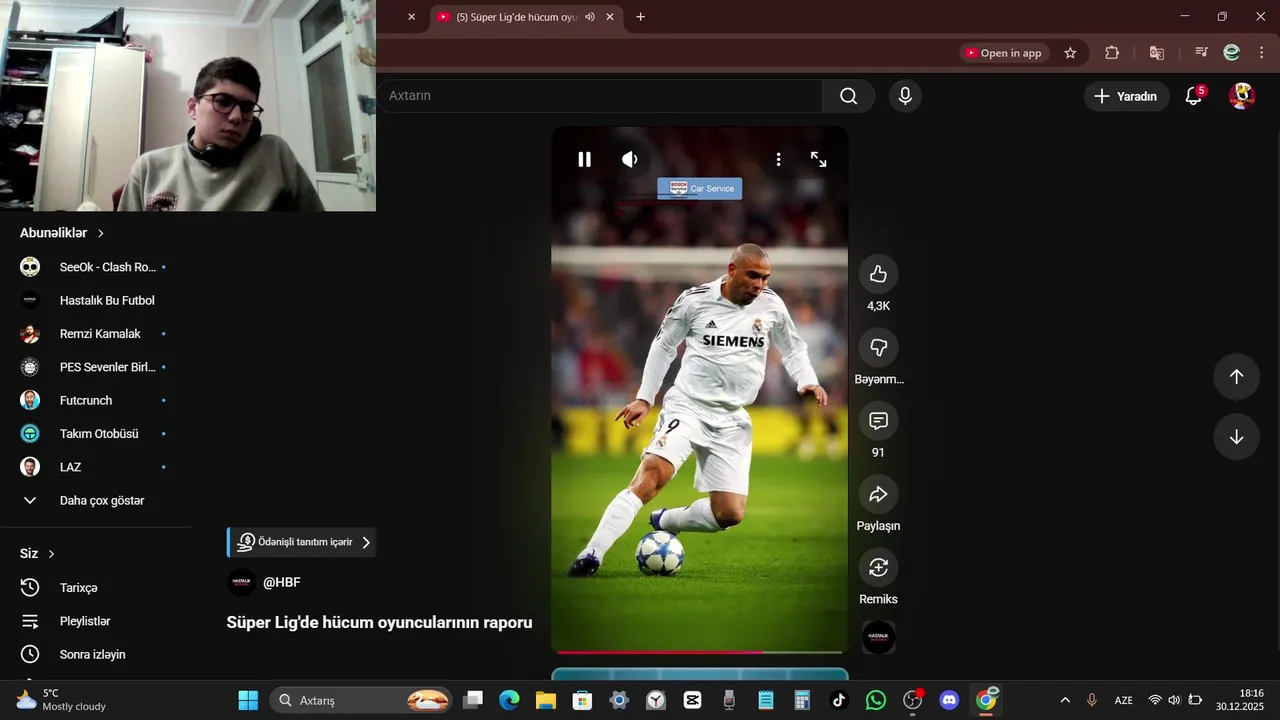Viewport: 1280px width, 720px height.
Task: Pause the Shorts video
Action: pos(585,159)
